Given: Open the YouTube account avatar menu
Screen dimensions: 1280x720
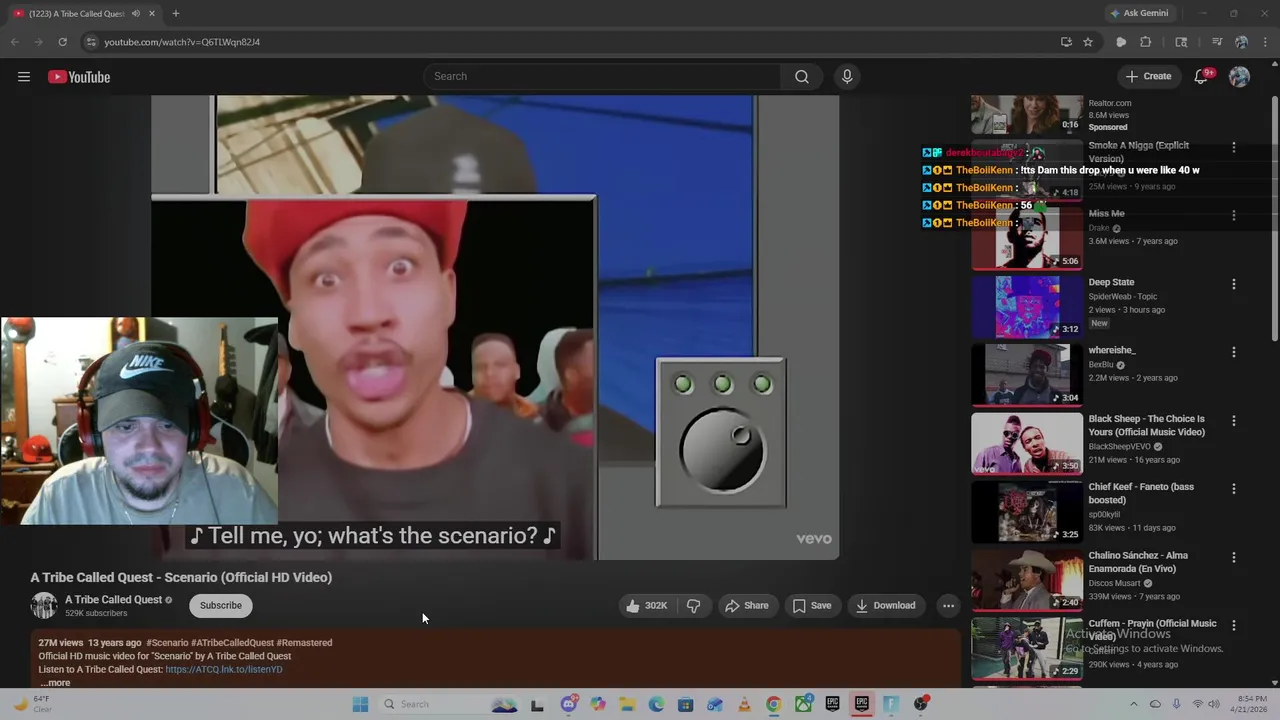Looking at the screenshot, I should (1239, 77).
